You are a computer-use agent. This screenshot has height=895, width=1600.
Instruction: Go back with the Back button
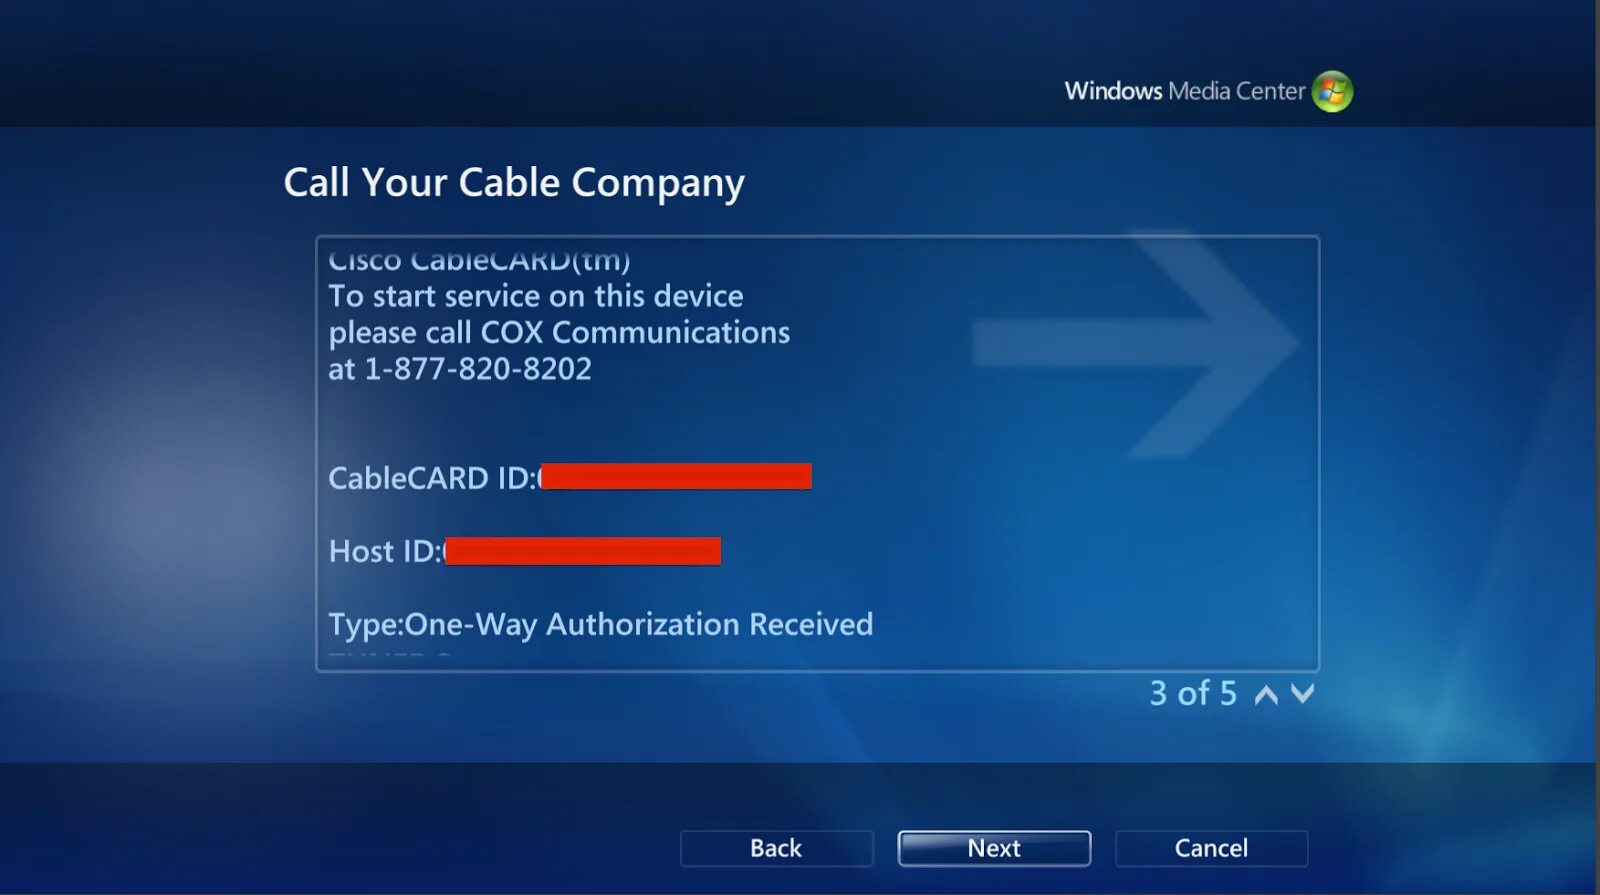[777, 848]
